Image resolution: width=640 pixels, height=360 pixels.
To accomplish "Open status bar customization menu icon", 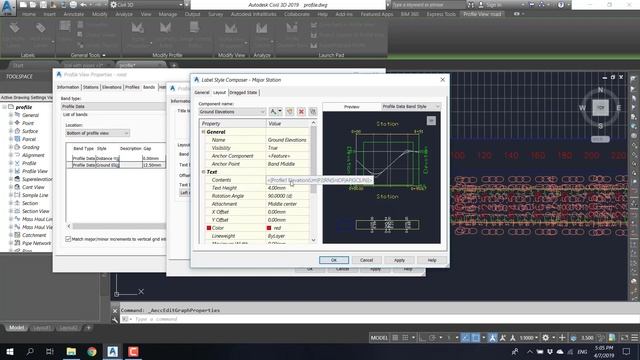I will coord(635,338).
